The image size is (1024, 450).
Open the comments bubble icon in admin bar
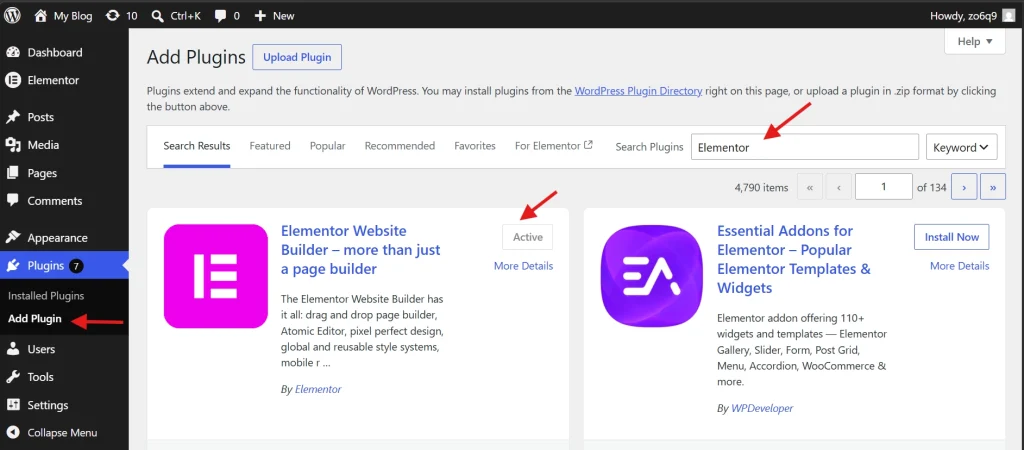[x=219, y=16]
